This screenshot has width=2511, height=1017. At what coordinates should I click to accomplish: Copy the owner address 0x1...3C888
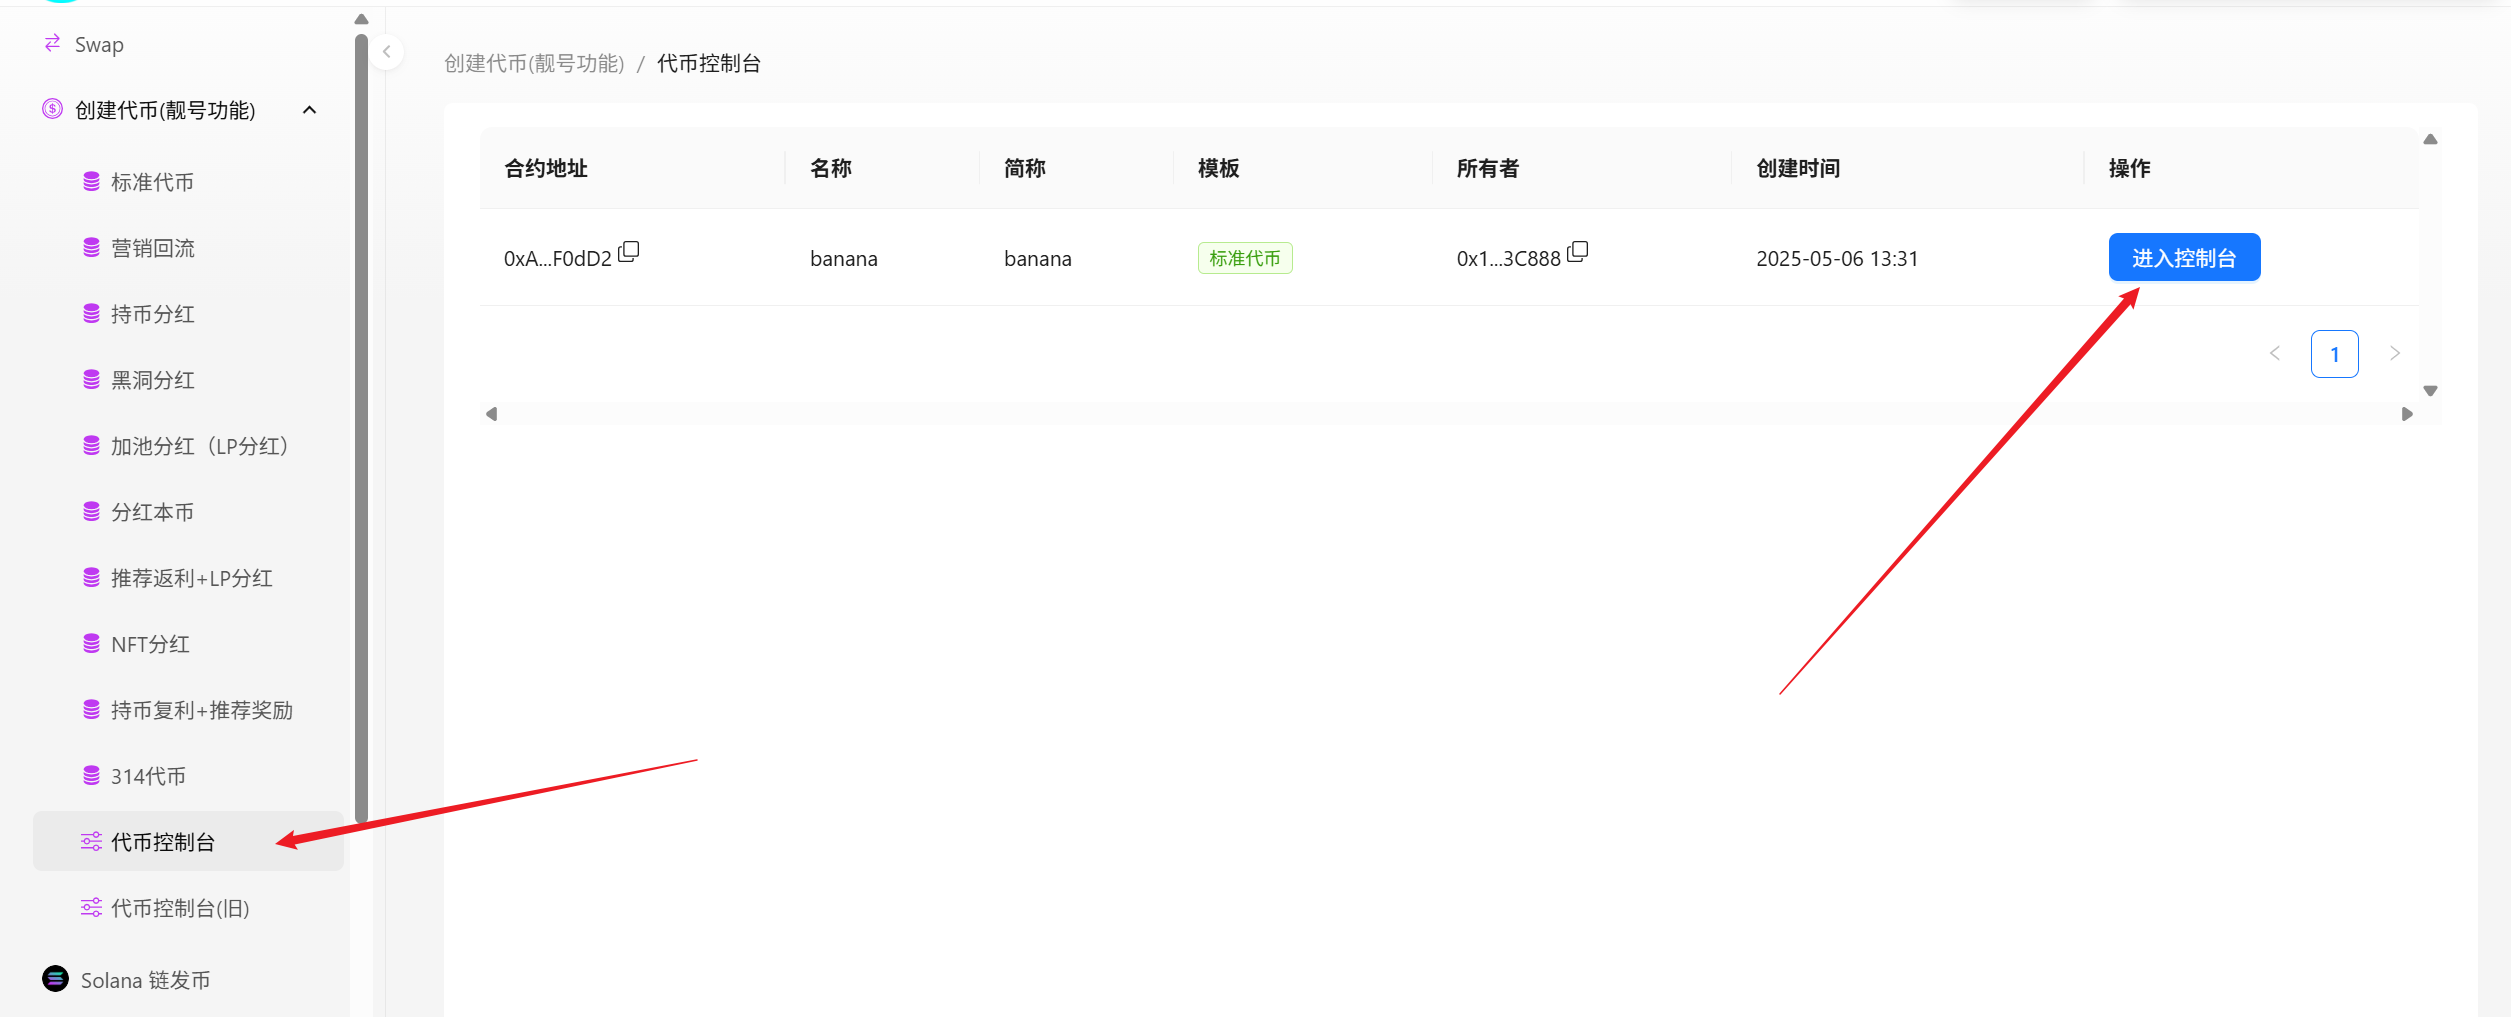pos(1577,252)
